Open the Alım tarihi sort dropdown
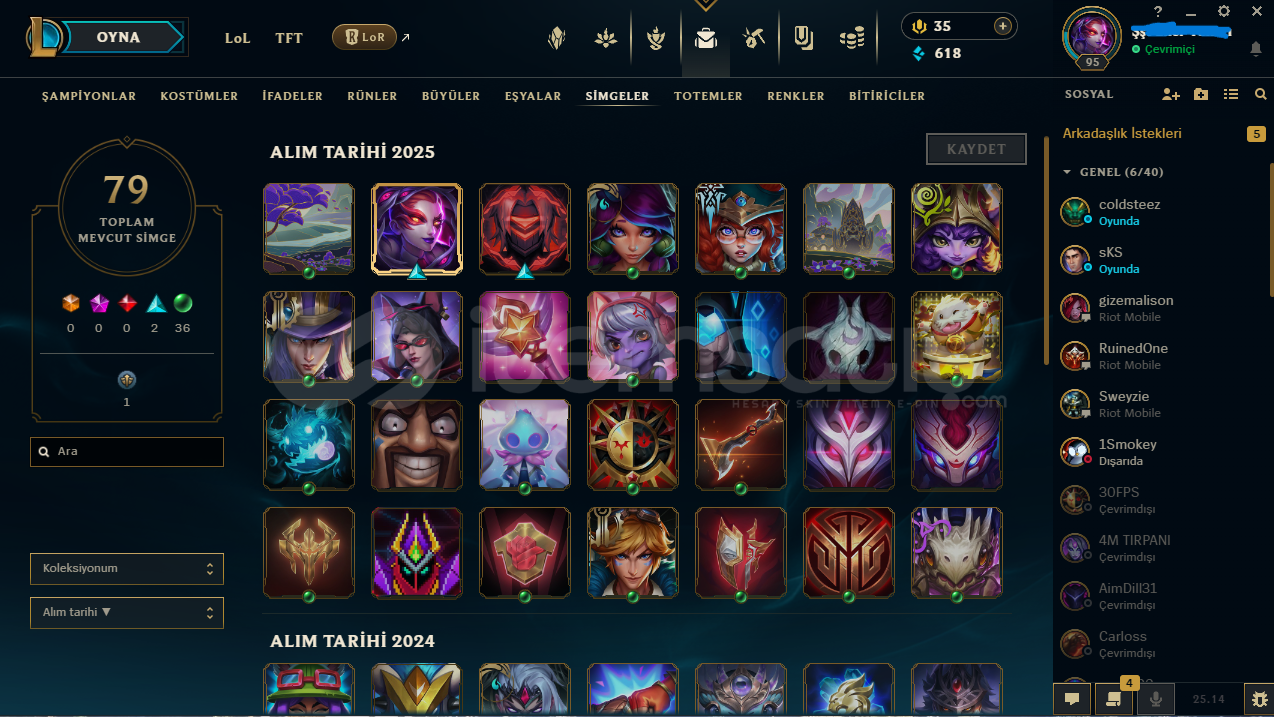This screenshot has width=1274, height=717. (x=127, y=612)
